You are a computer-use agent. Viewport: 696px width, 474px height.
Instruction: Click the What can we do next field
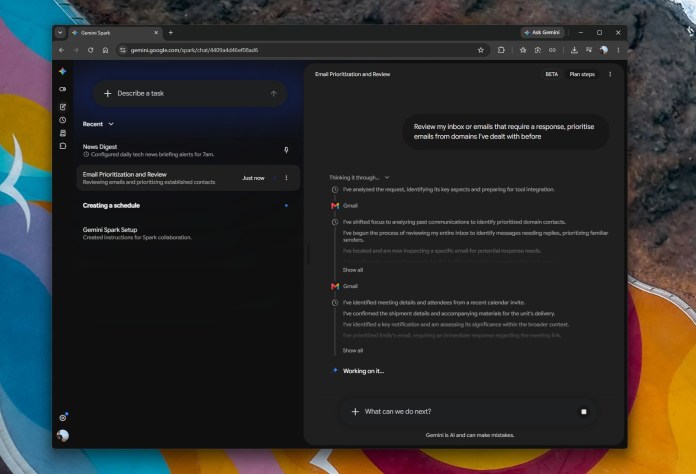point(468,412)
